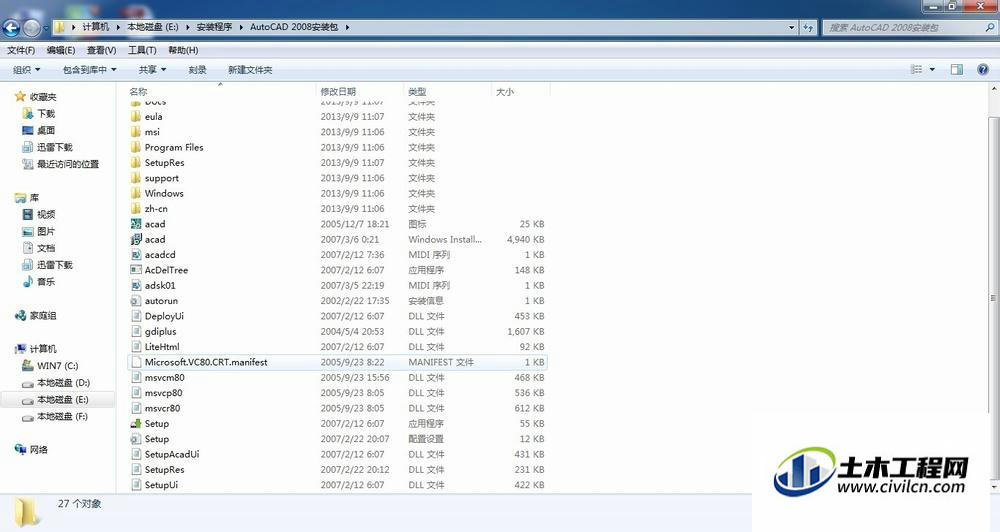Click the Videos library icon
Image resolution: width=1000 pixels, height=532 pixels.
point(27,214)
